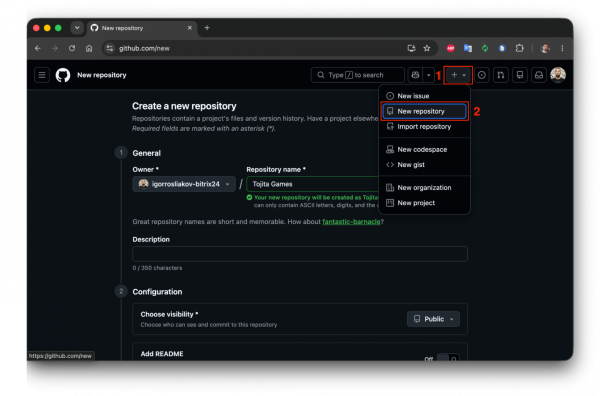View site information icon in address bar
This screenshot has height=396, width=600.
click(110, 48)
